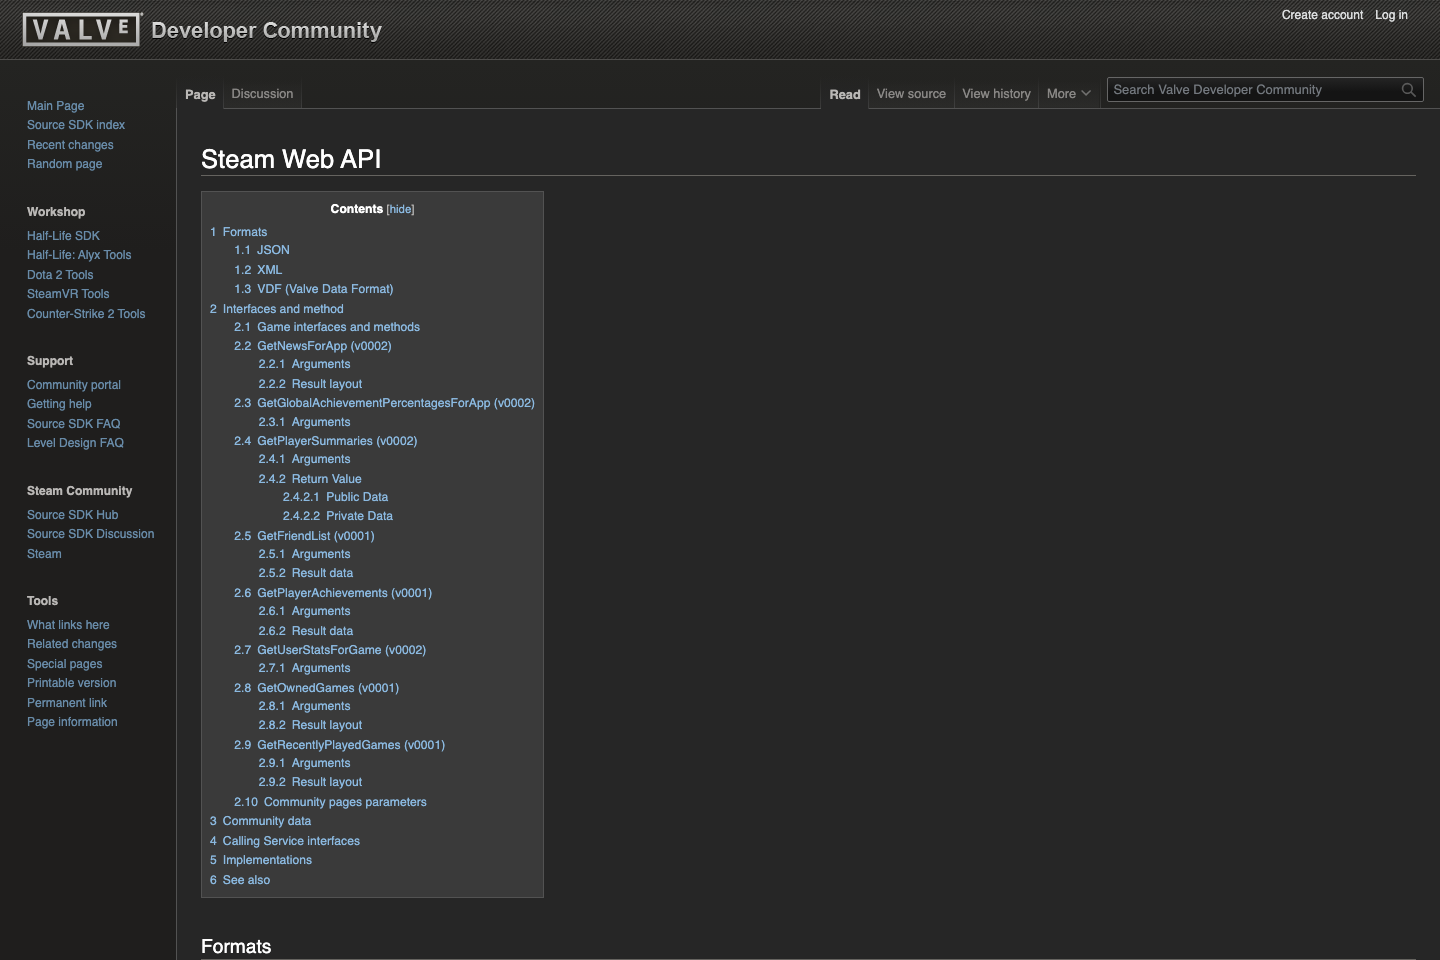This screenshot has width=1440, height=960.
Task: Jump to the VDF (Valve Data Format) section
Action: pos(325,288)
